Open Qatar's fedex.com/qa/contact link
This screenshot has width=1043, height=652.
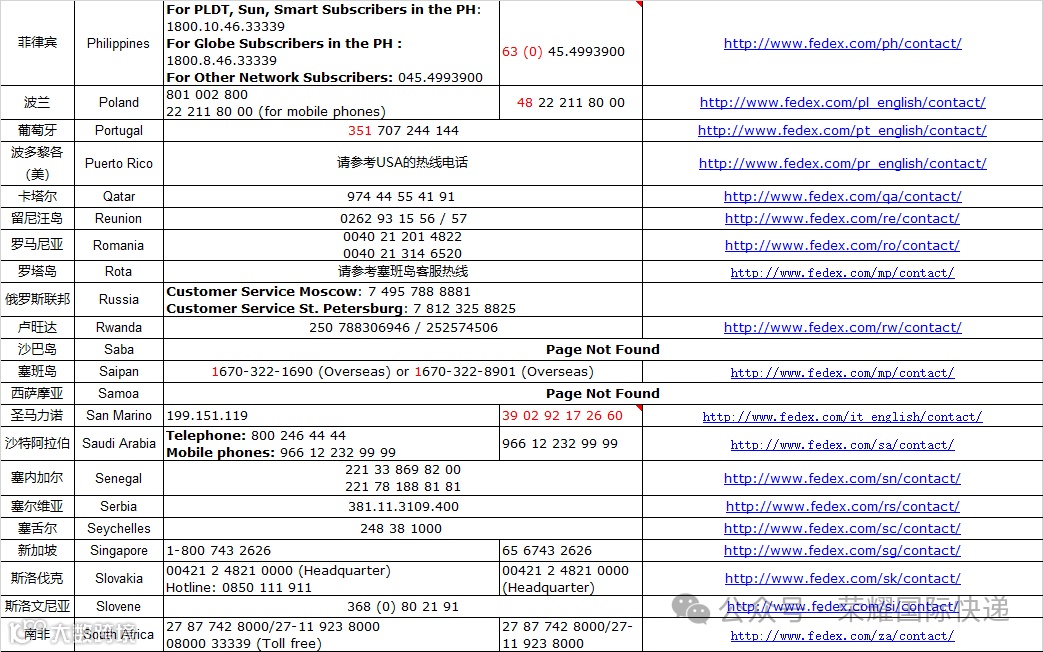click(842, 197)
